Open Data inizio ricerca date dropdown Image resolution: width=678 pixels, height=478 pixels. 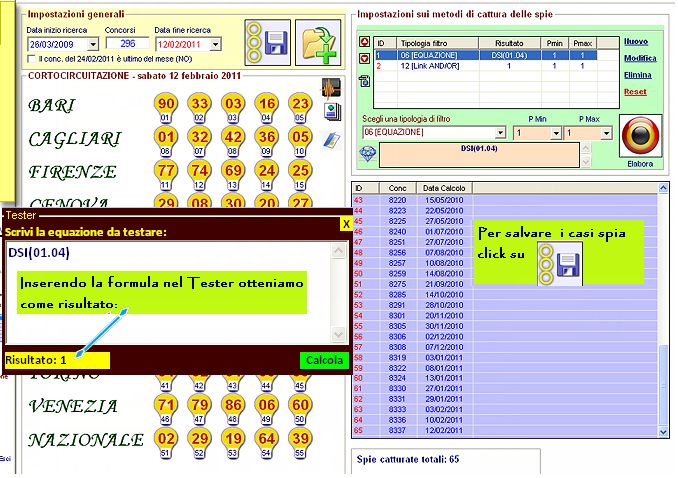[x=93, y=44]
